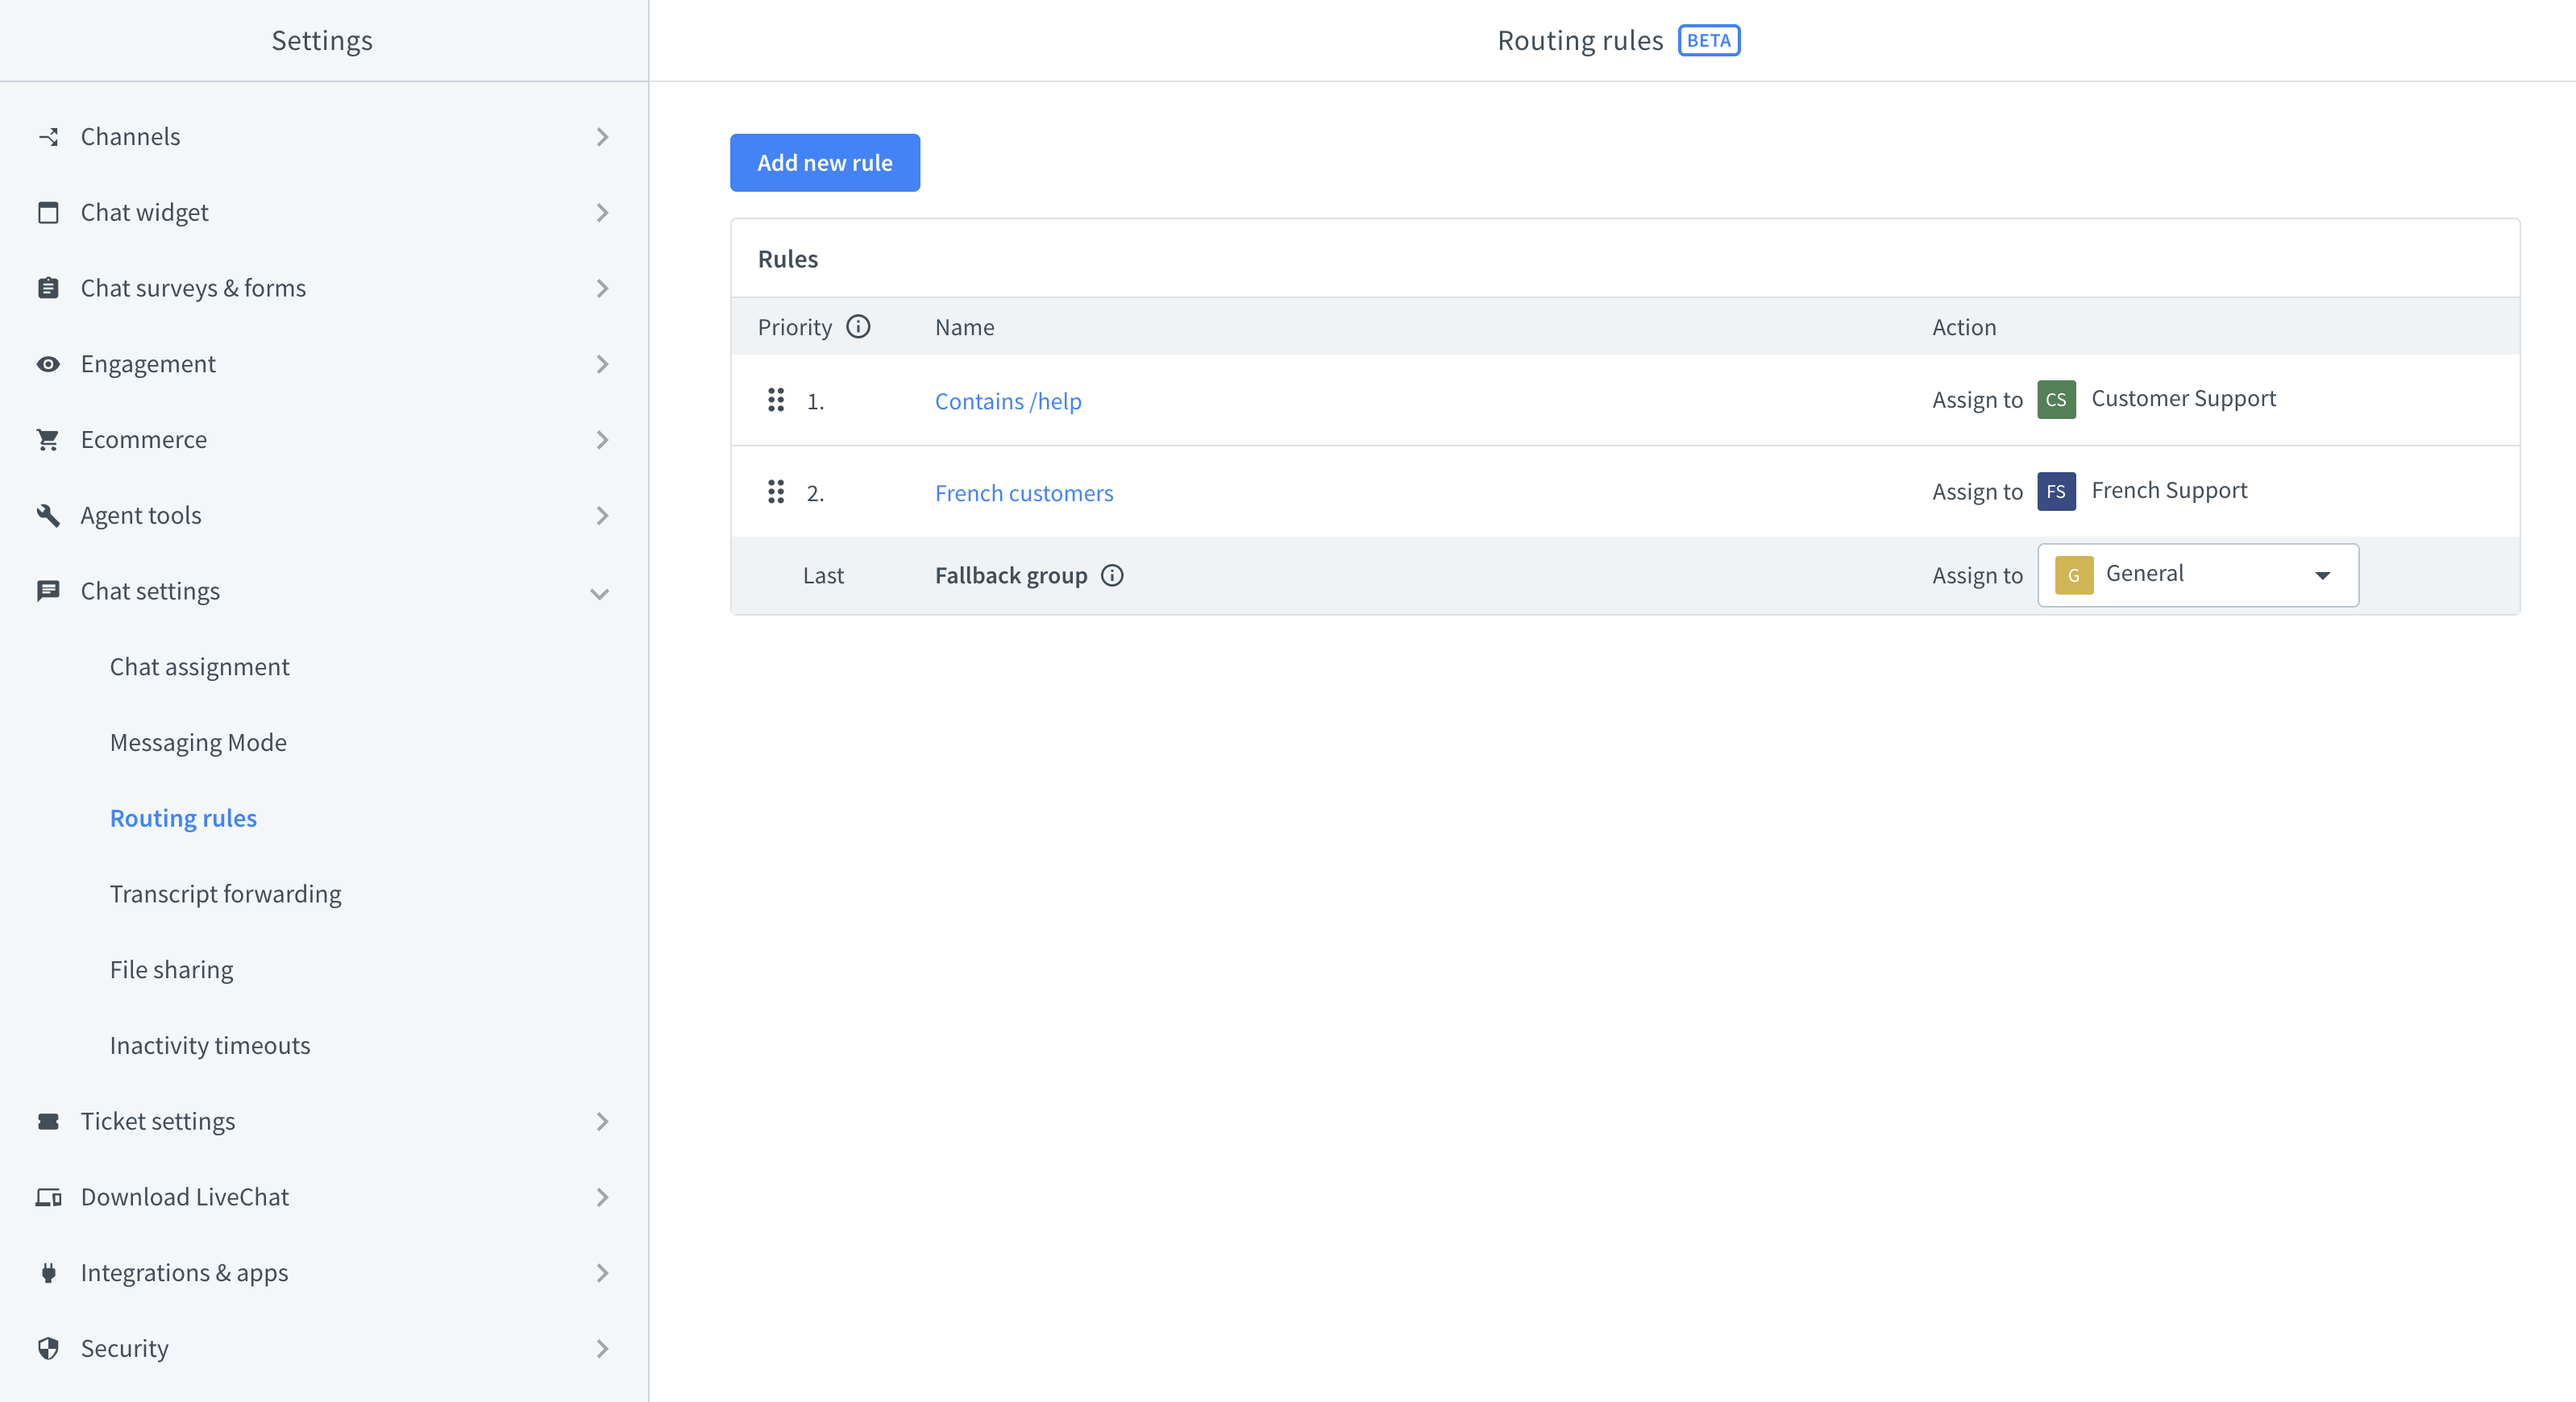This screenshot has height=1402, width=2576.
Task: Click the BETA badge next to title
Action: tap(1709, 40)
